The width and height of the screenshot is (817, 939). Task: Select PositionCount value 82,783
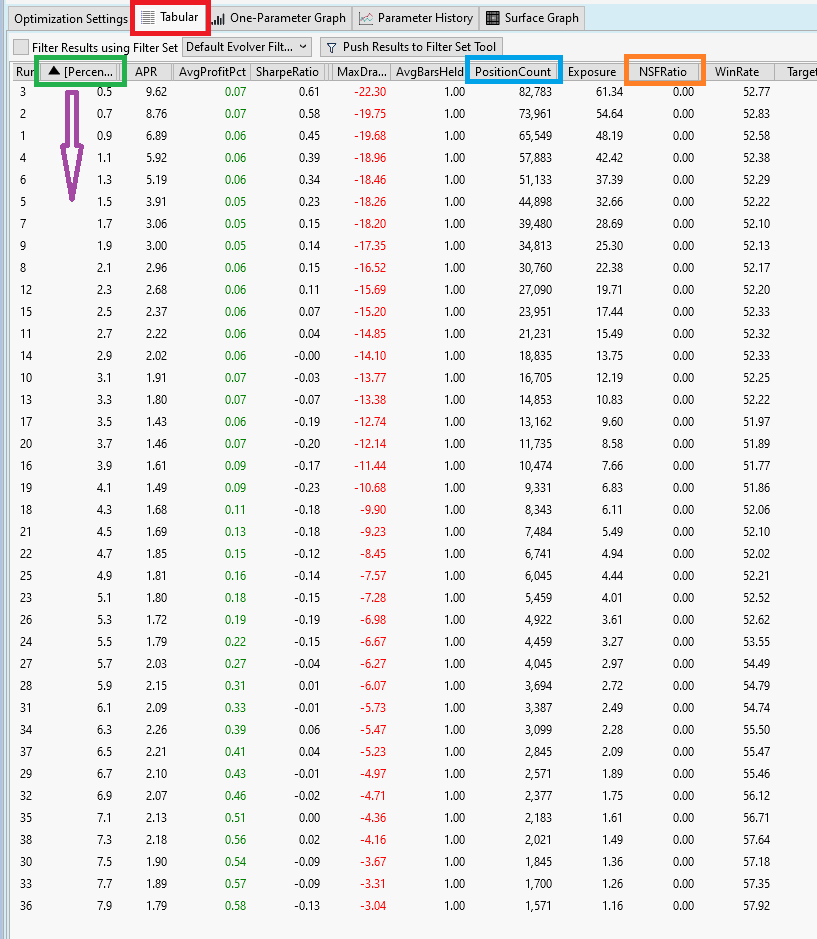535,92
